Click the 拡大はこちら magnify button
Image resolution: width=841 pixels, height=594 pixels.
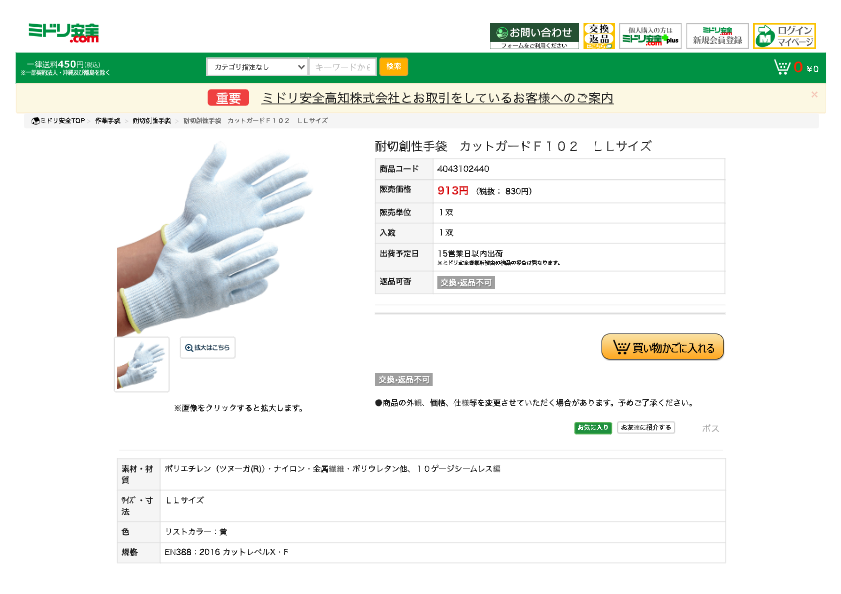point(208,348)
